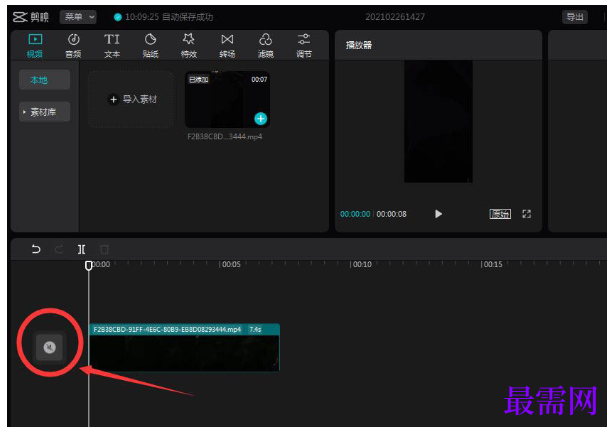Select the F2B38CBD...3444.mp4 media thumbnail
This screenshot has width=616, height=432.
tap(227, 99)
